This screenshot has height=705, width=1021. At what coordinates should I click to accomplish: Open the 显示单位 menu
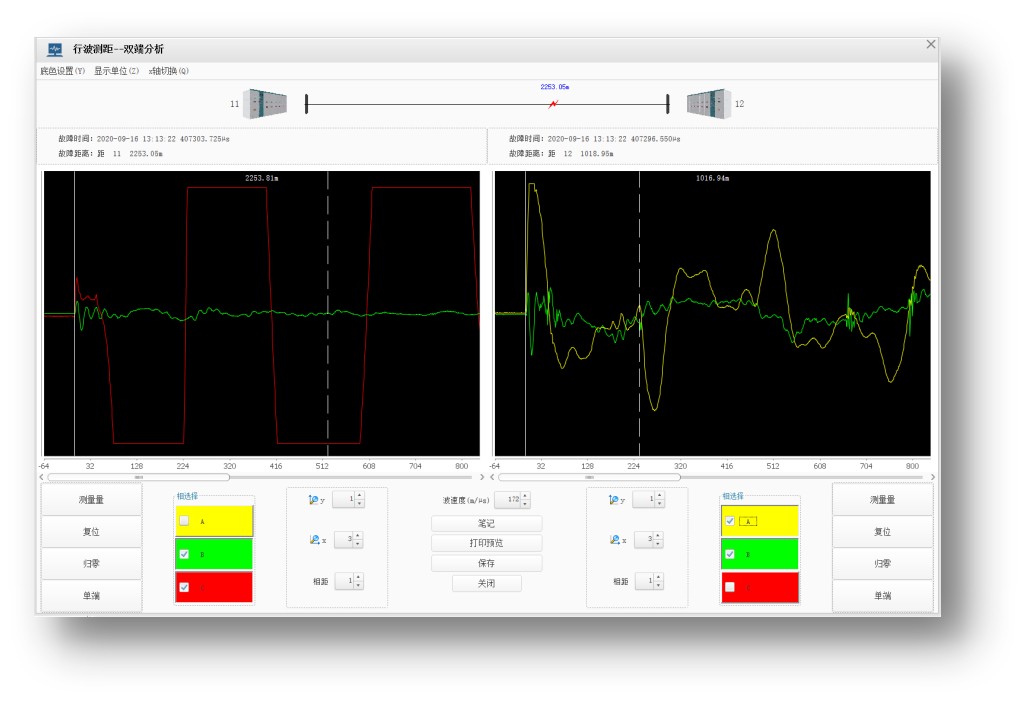[116, 71]
